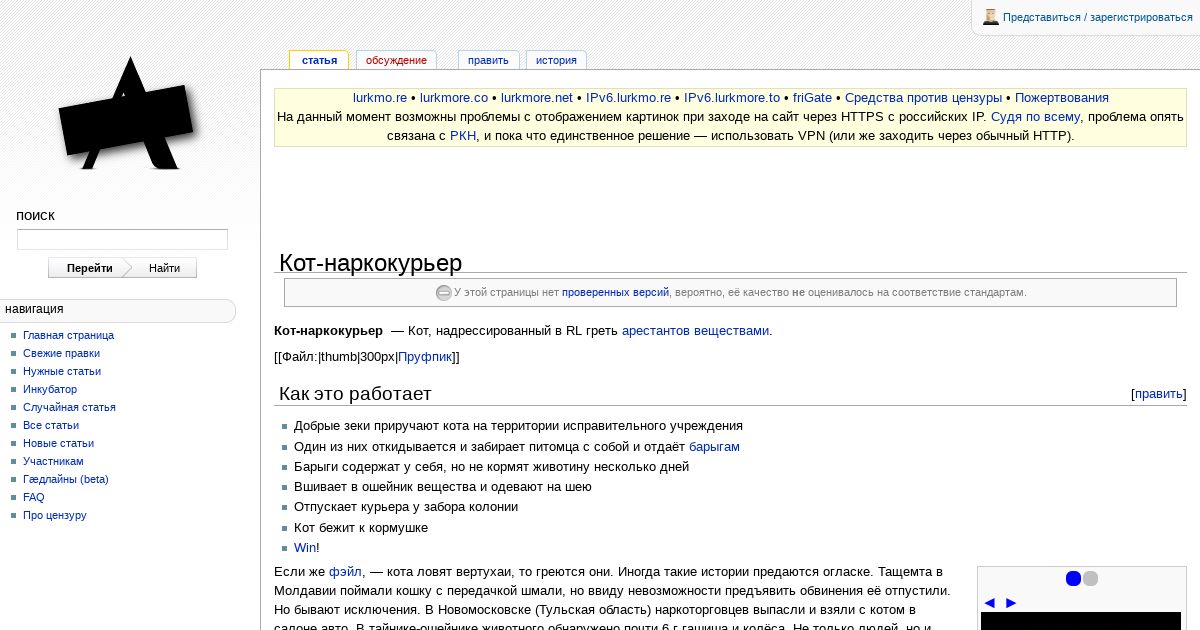Go to next slide with right arrow

[x=1011, y=603]
